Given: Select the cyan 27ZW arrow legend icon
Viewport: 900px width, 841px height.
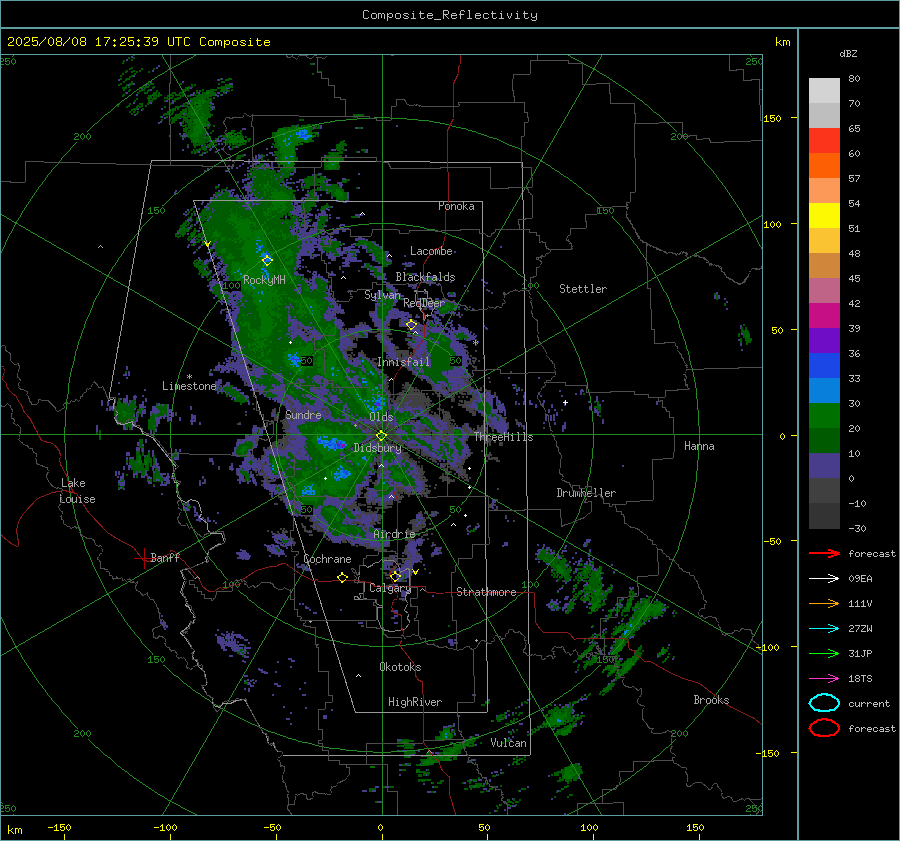Looking at the screenshot, I should (824, 629).
